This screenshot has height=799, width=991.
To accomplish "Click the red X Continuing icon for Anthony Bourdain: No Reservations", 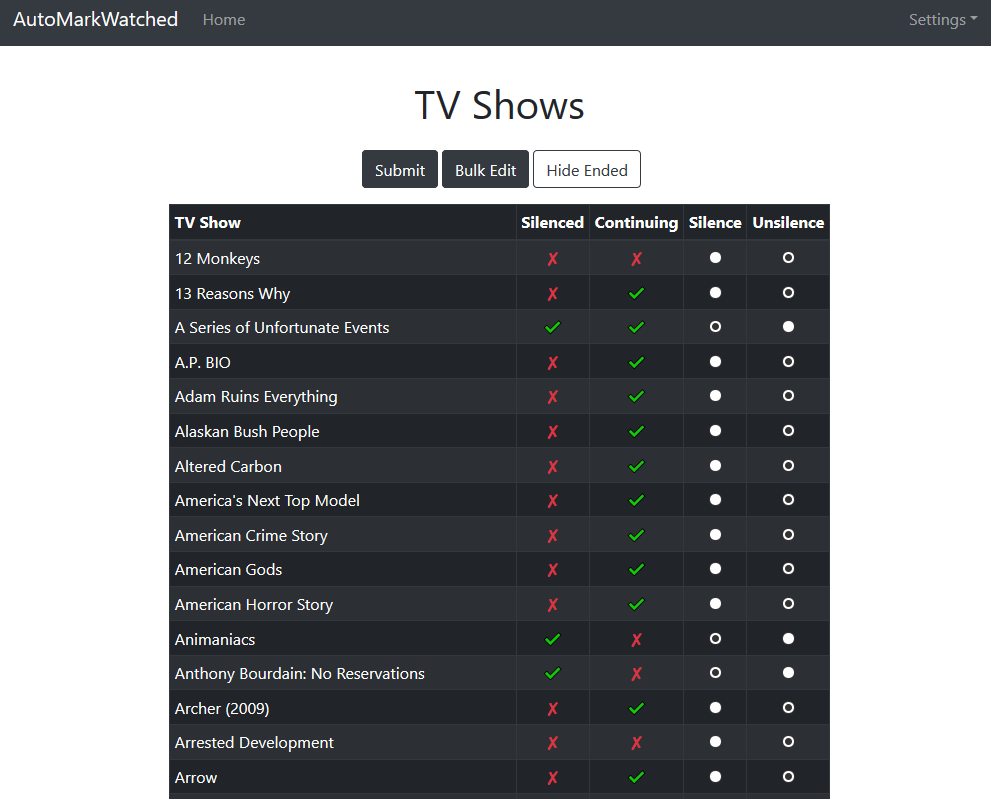I will 636,674.
